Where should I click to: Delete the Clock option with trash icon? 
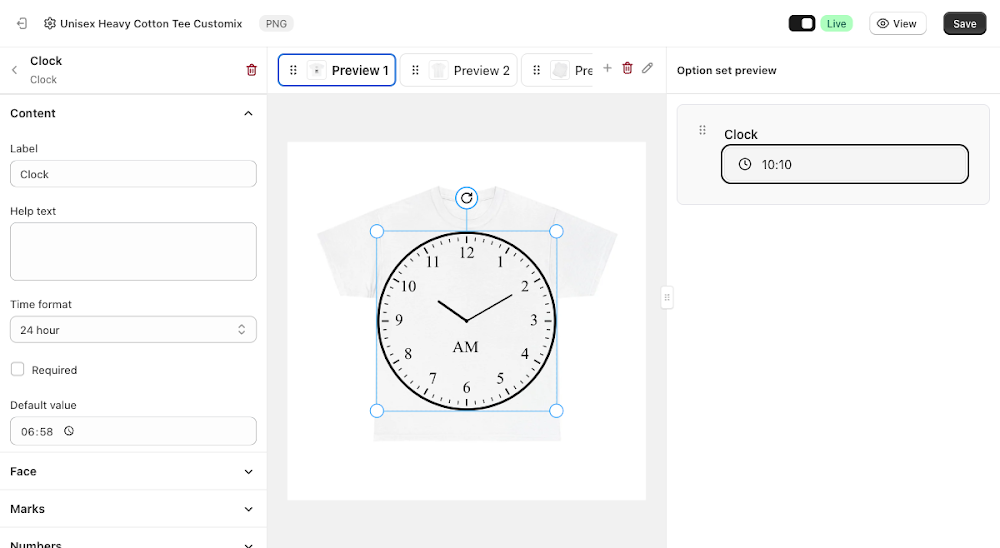251,70
